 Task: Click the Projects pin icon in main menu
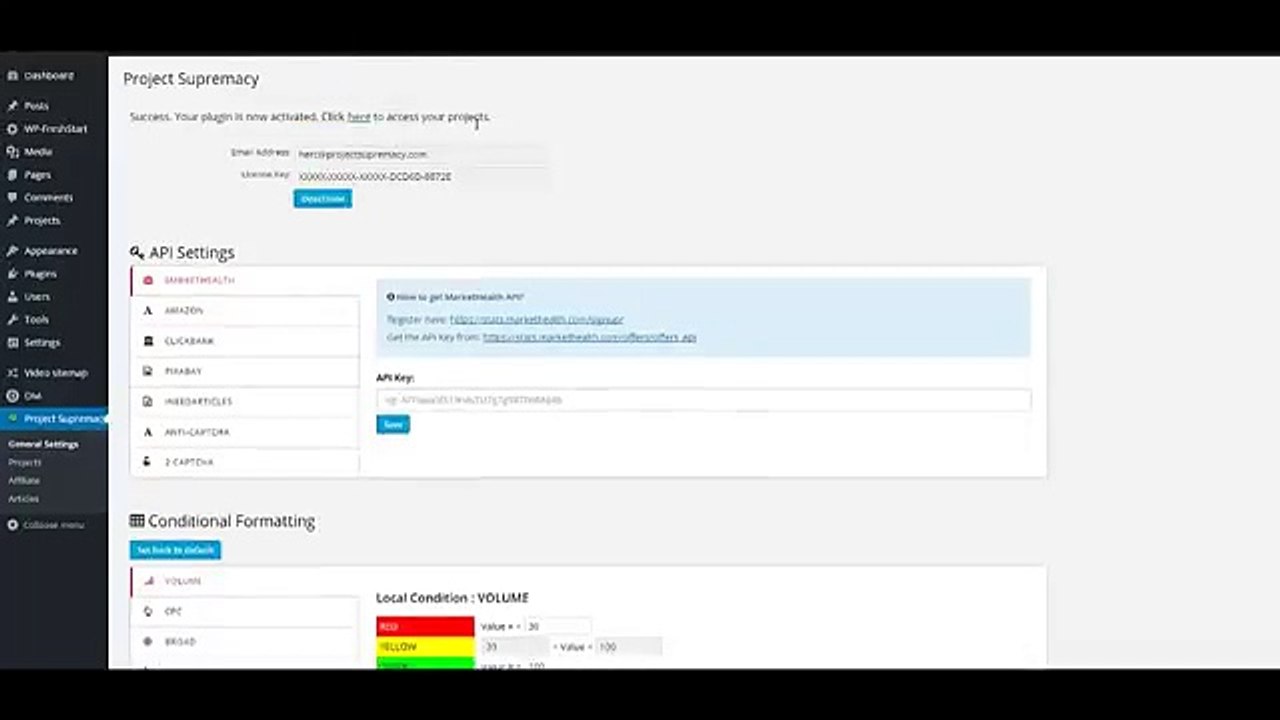pos(12,221)
